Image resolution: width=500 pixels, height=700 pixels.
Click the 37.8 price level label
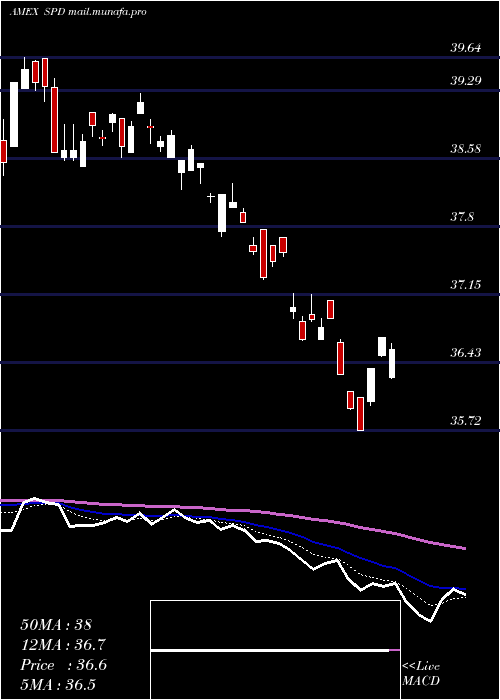(x=462, y=217)
